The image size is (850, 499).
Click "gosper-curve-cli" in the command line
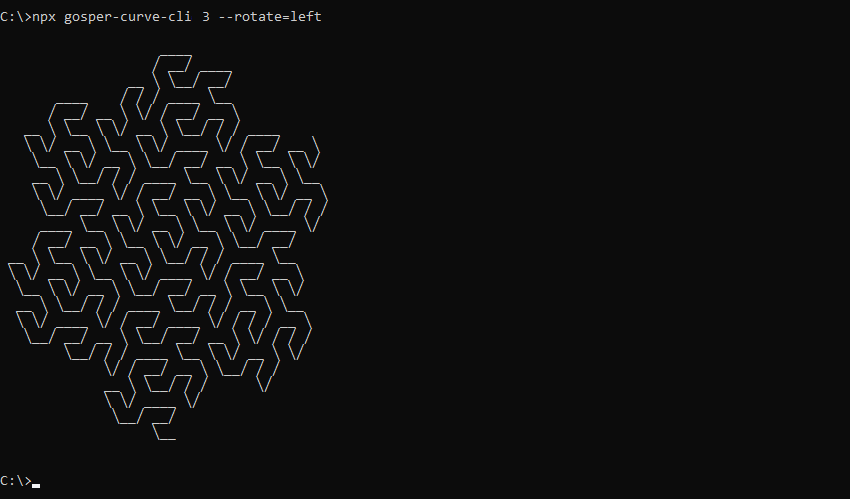tap(127, 17)
